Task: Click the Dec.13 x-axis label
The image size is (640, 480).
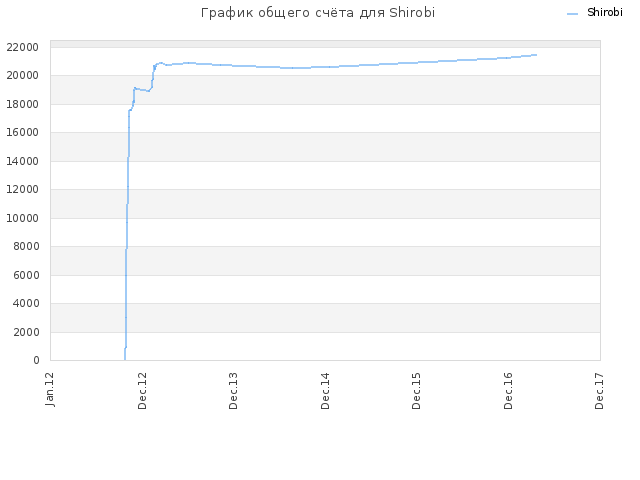Action: 233,391
